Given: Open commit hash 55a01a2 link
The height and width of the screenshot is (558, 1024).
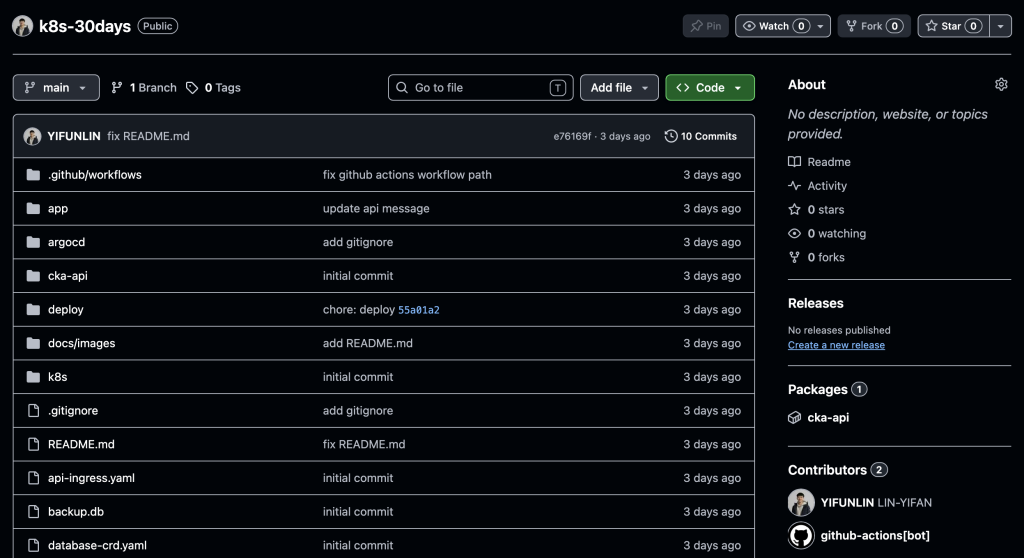Looking at the screenshot, I should [419, 310].
